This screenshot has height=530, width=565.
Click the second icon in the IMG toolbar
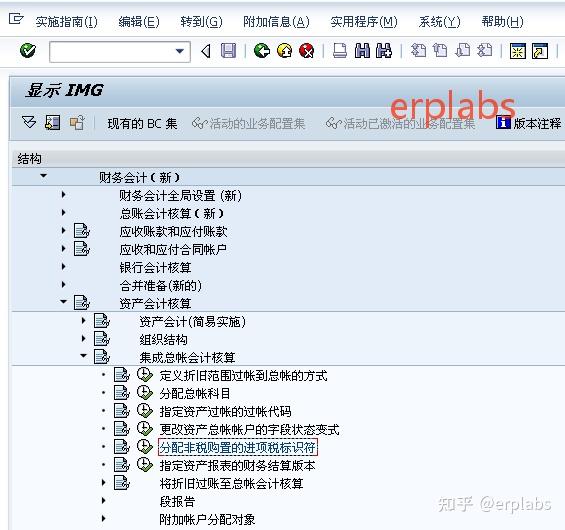53,123
